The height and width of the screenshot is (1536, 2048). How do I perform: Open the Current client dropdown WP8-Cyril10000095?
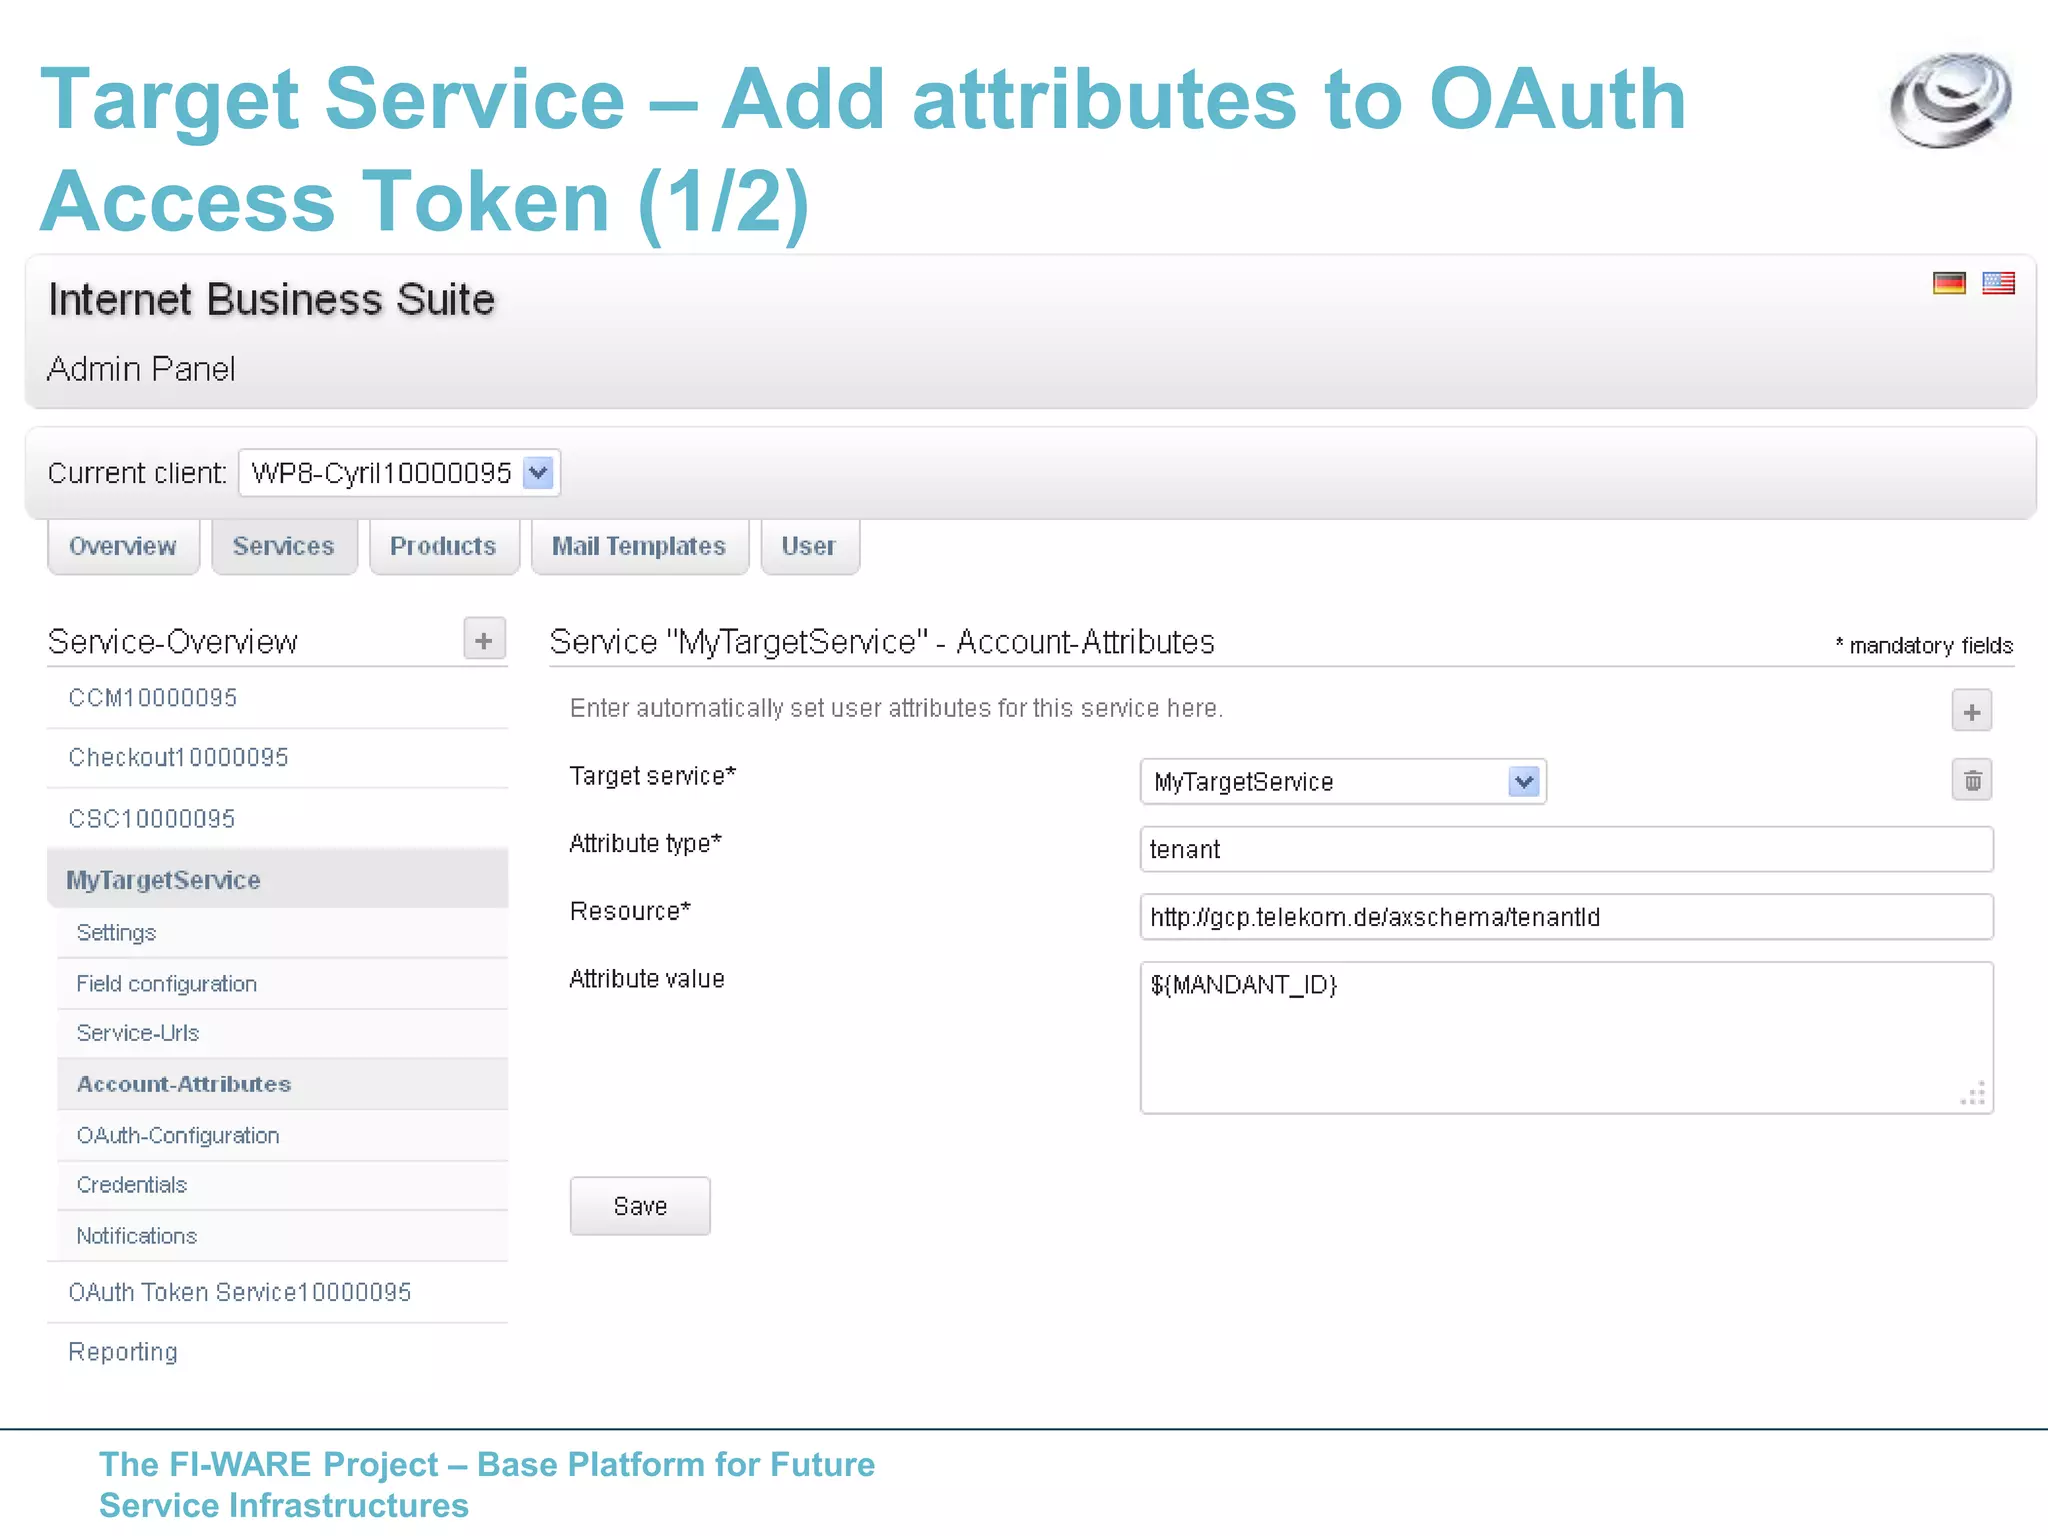(x=399, y=473)
